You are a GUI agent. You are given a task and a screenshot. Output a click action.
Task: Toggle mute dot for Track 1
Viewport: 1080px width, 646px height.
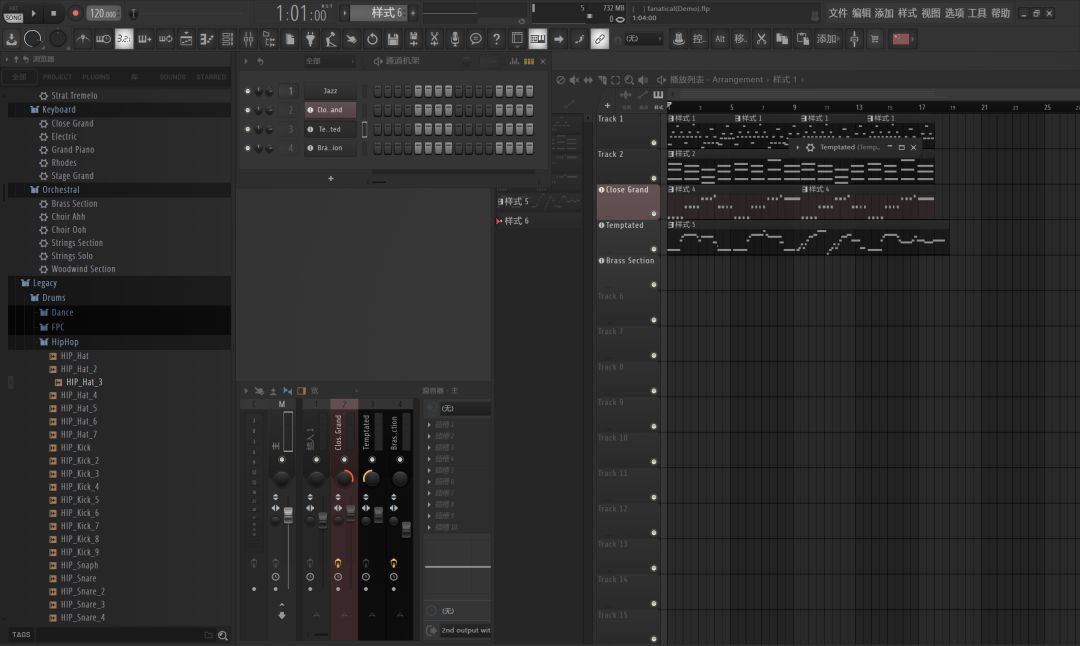(x=654, y=143)
